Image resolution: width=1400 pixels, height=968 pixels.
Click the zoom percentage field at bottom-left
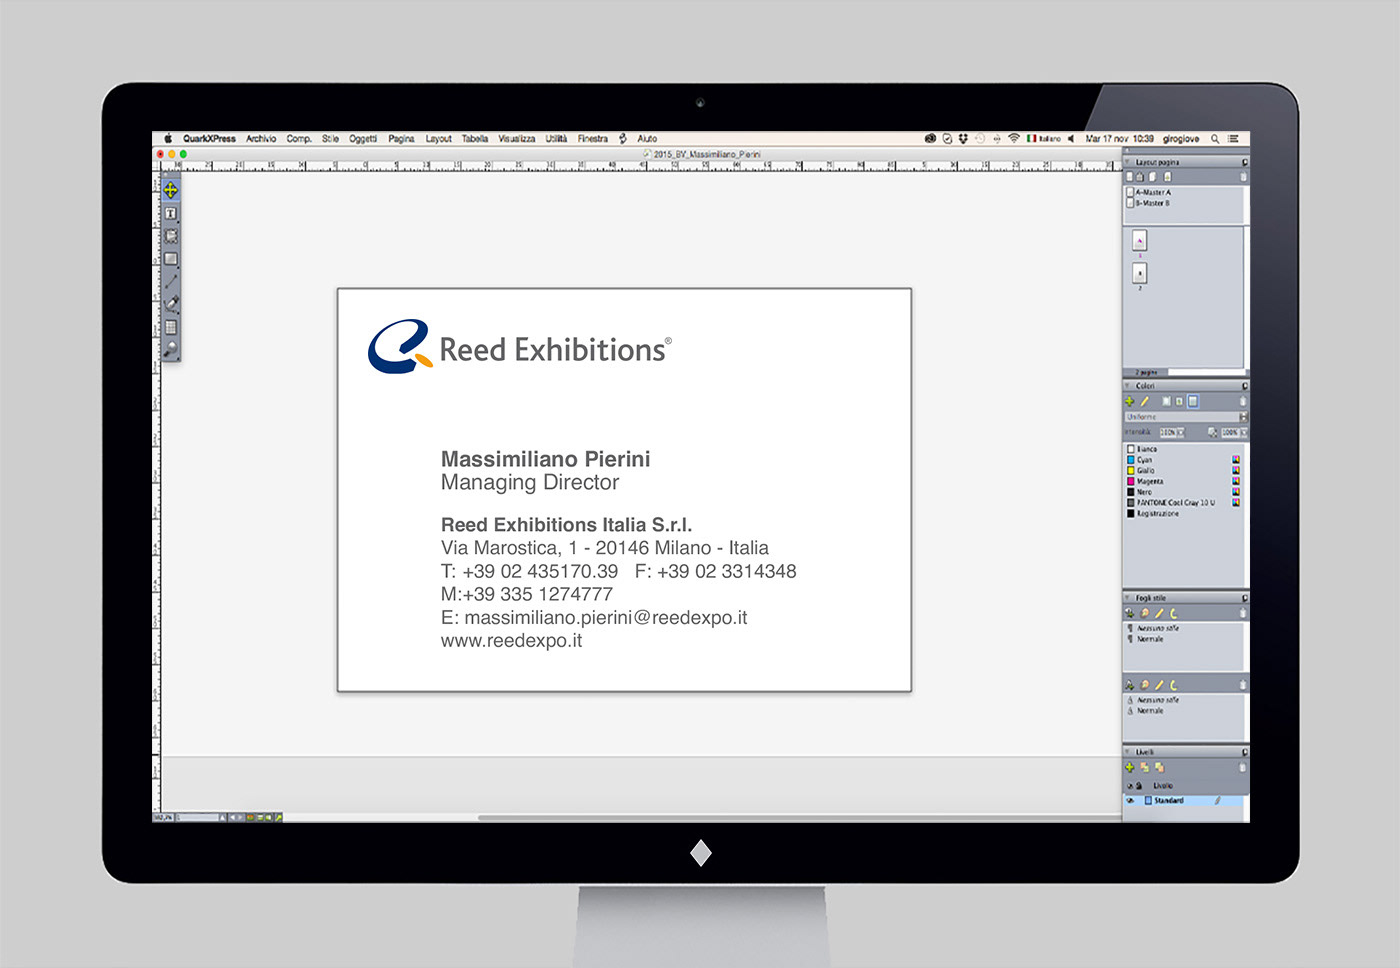click(x=163, y=818)
